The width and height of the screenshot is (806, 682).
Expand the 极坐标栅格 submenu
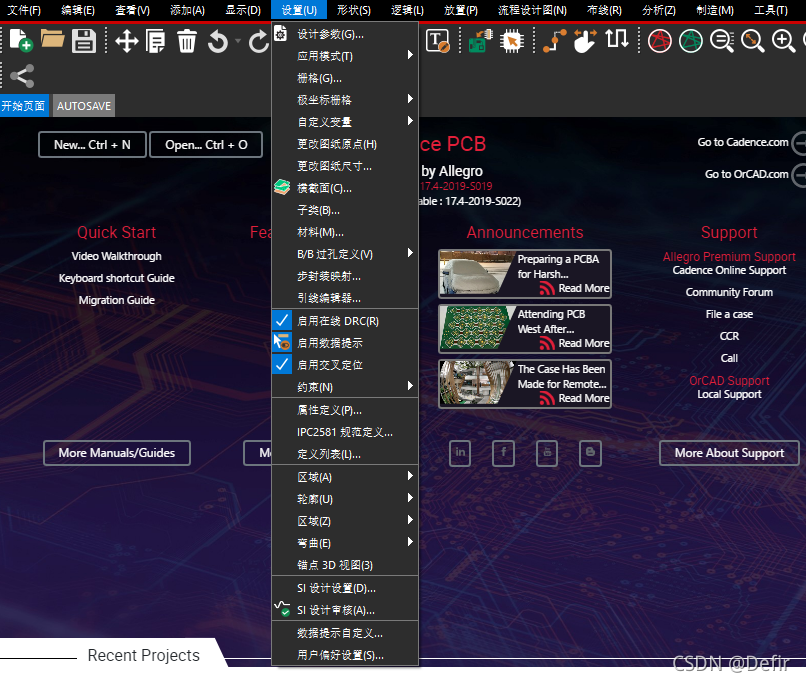pos(345,100)
